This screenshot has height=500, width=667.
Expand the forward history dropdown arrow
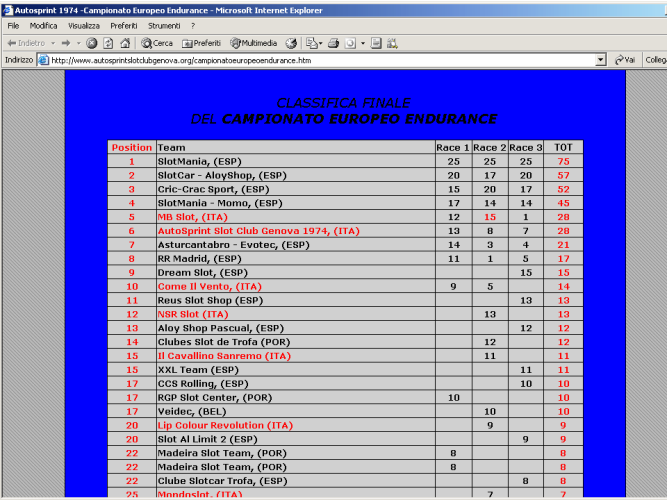[79, 43]
